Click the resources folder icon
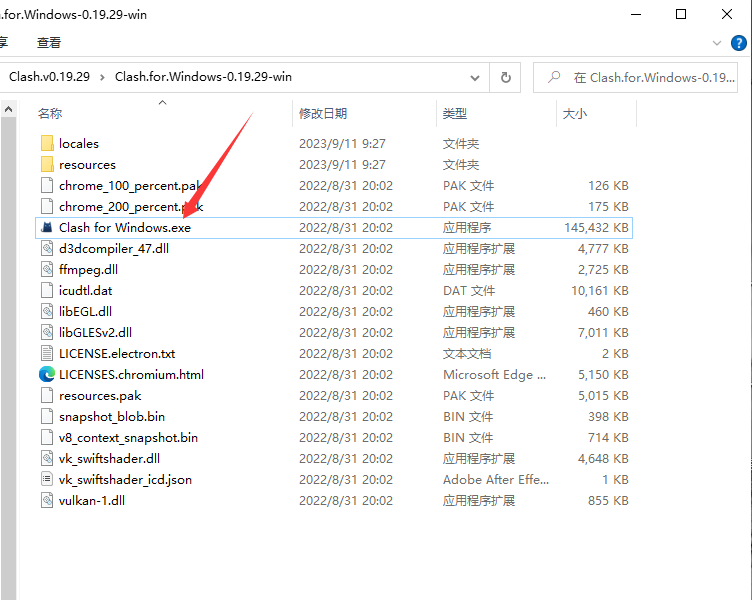This screenshot has width=752, height=600. pos(47,165)
